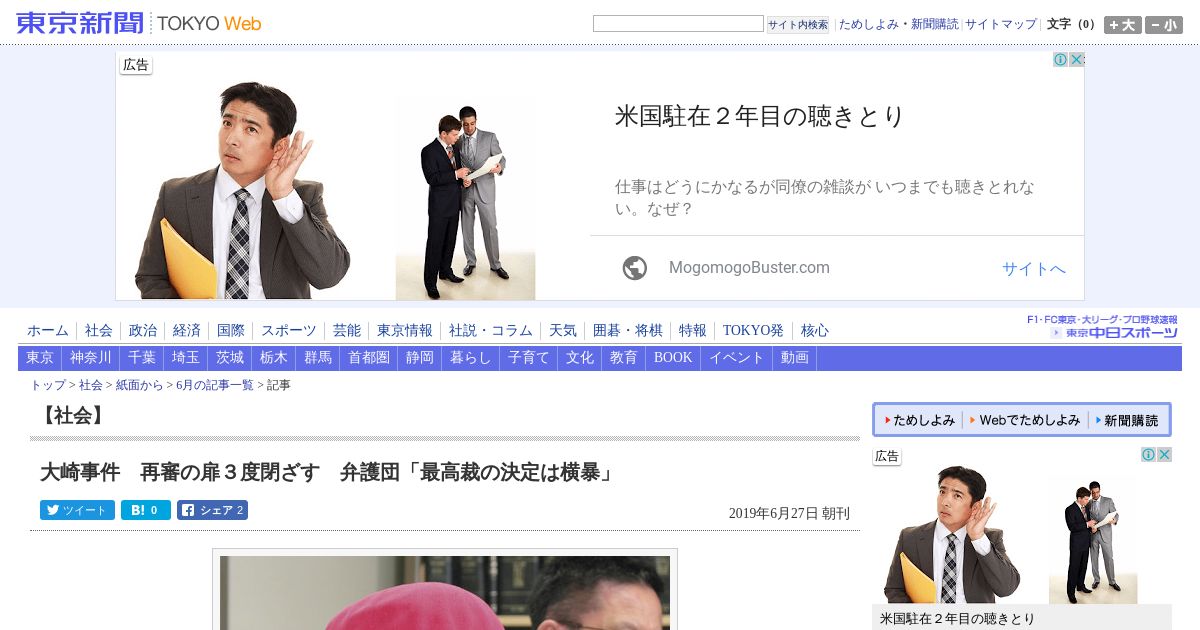Screen dimensions: 1200x630
Task: Open ためしよみ・新聞購読 header link
Action: pos(898,24)
